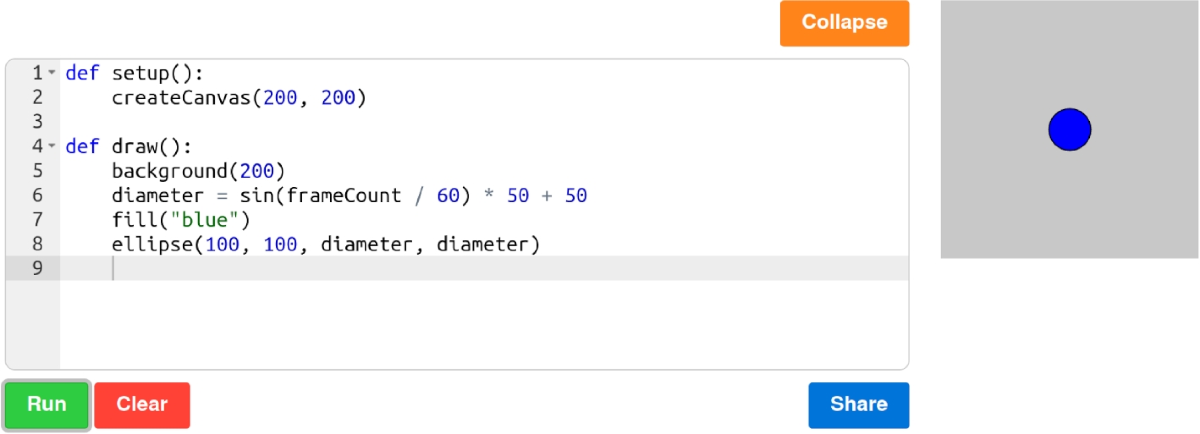Collapse the editor with the orange Collapse button
Screen dimensions: 1200x434
(845, 23)
